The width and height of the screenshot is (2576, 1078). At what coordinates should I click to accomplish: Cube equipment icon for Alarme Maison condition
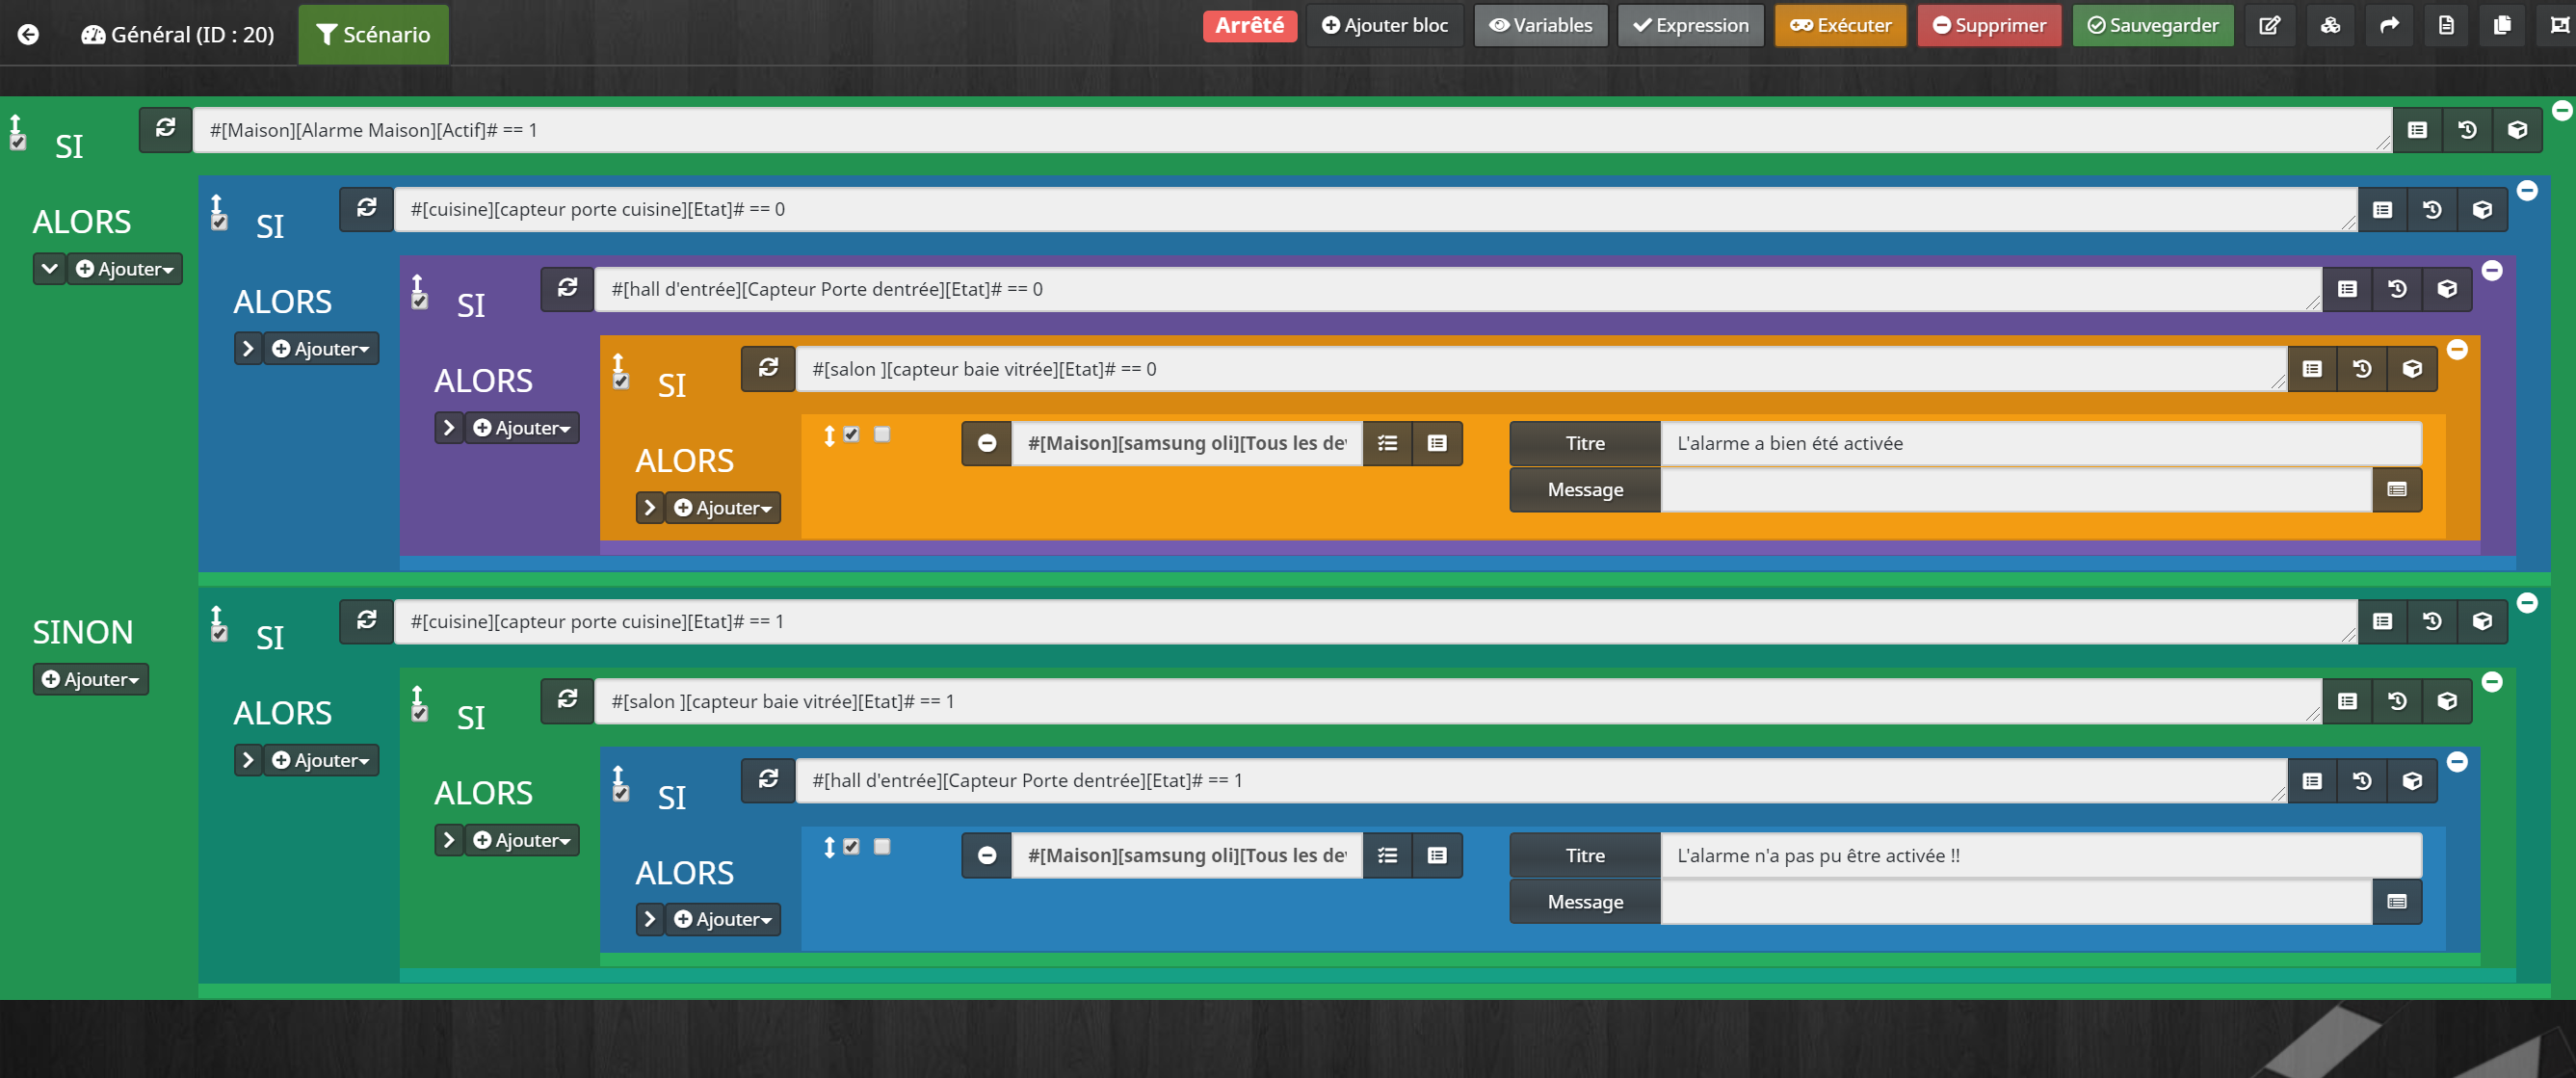coord(2517,130)
